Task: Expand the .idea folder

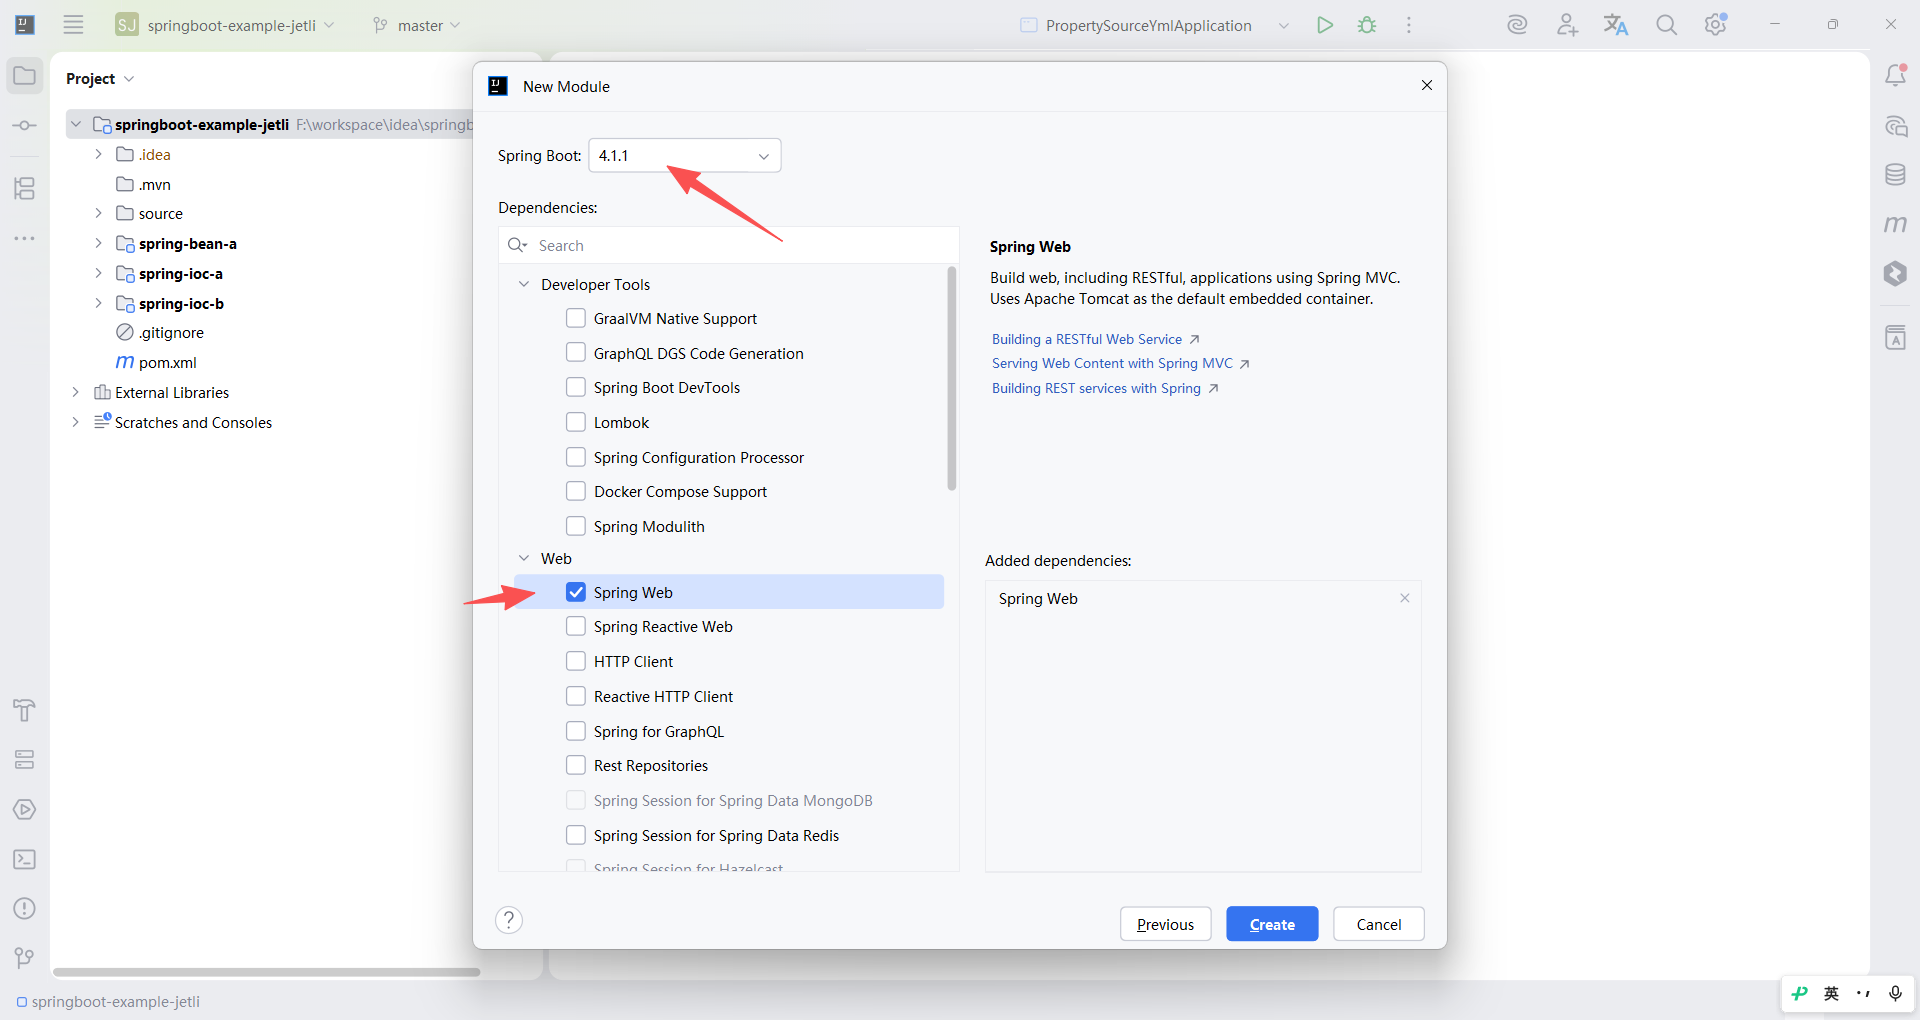Action: [98, 154]
